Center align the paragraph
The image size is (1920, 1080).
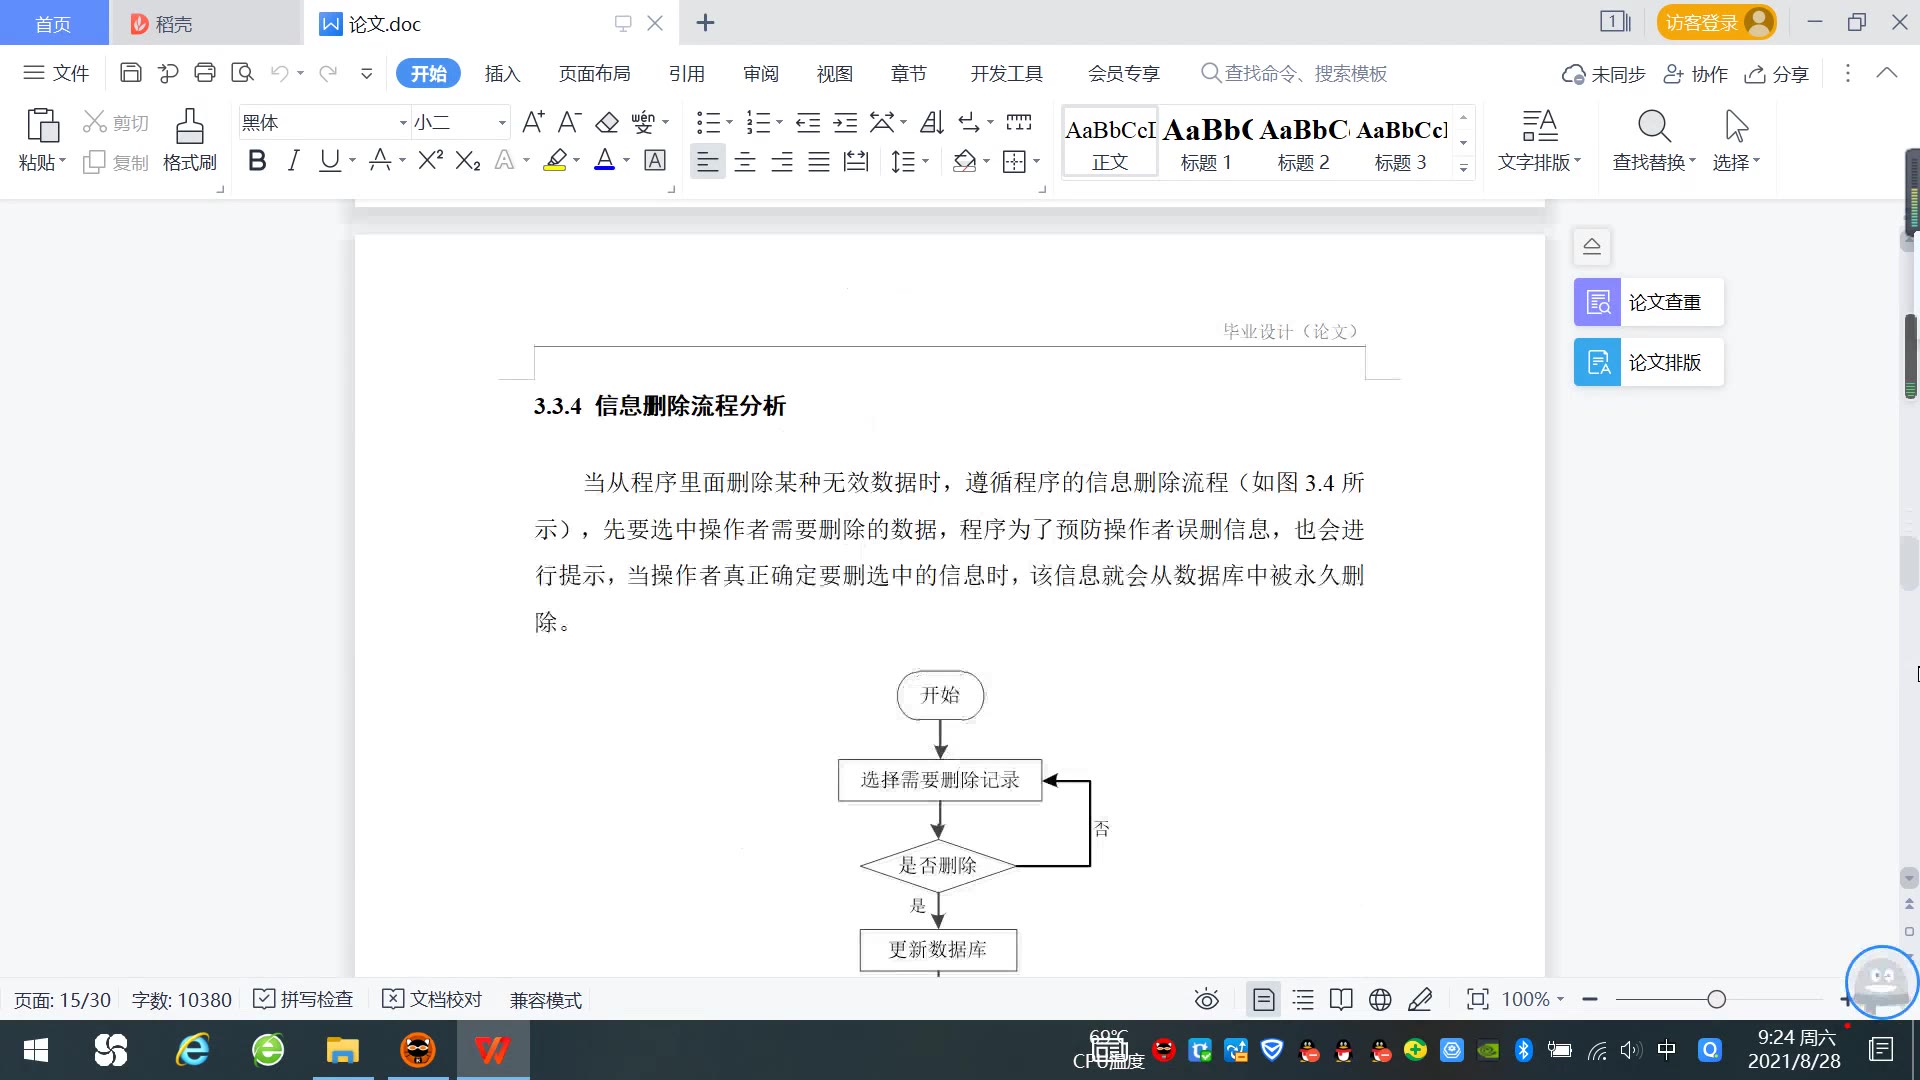(x=745, y=162)
